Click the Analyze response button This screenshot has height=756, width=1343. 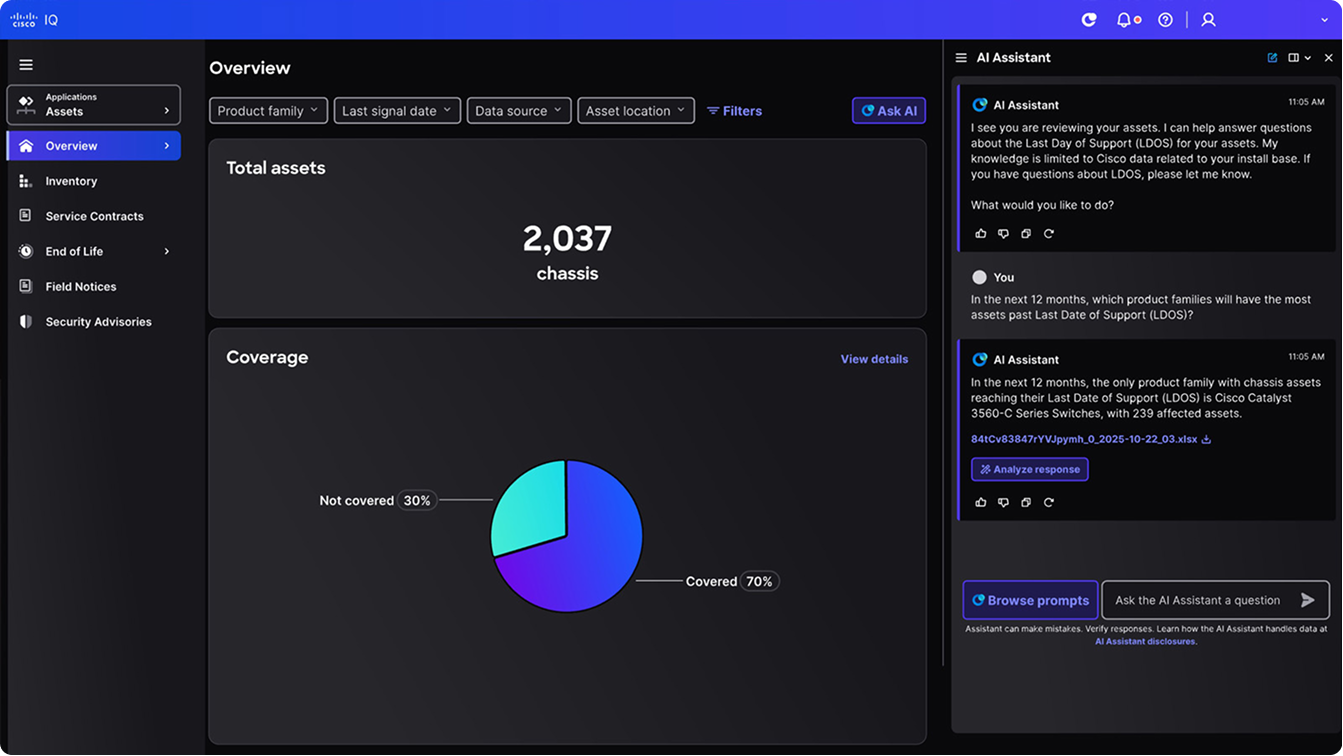click(1030, 469)
